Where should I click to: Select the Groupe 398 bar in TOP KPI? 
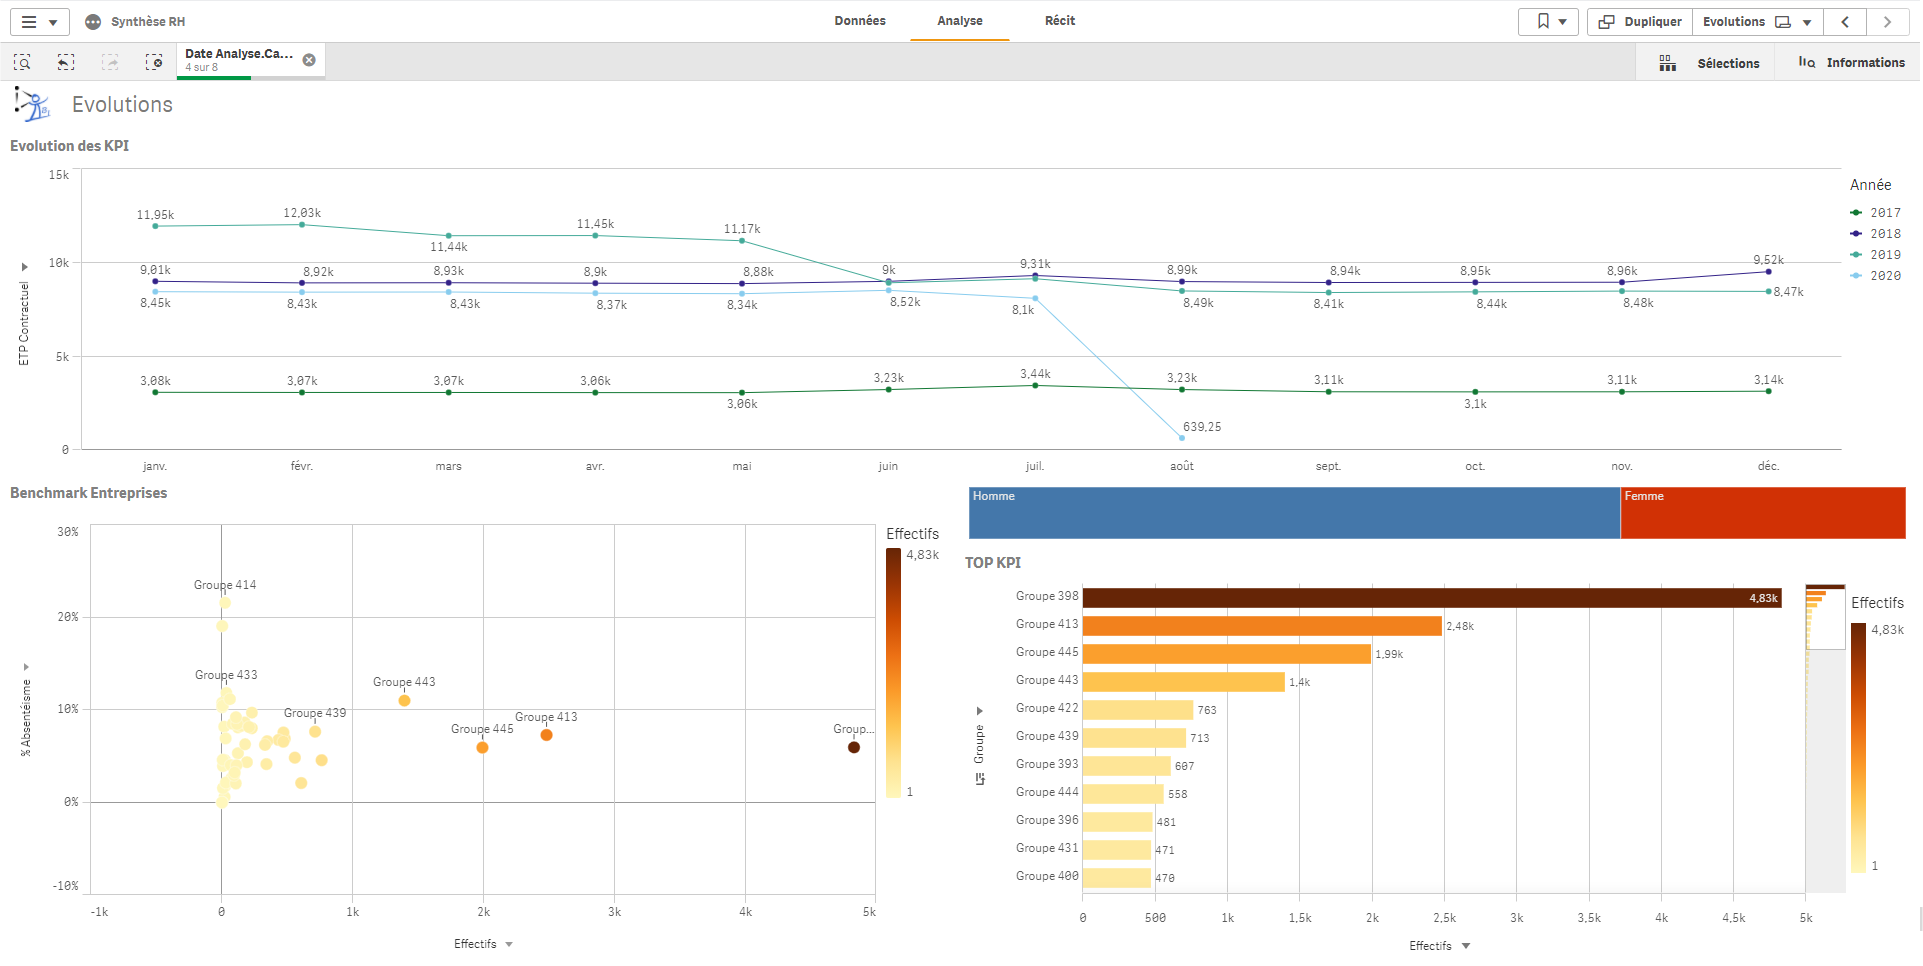click(1430, 598)
